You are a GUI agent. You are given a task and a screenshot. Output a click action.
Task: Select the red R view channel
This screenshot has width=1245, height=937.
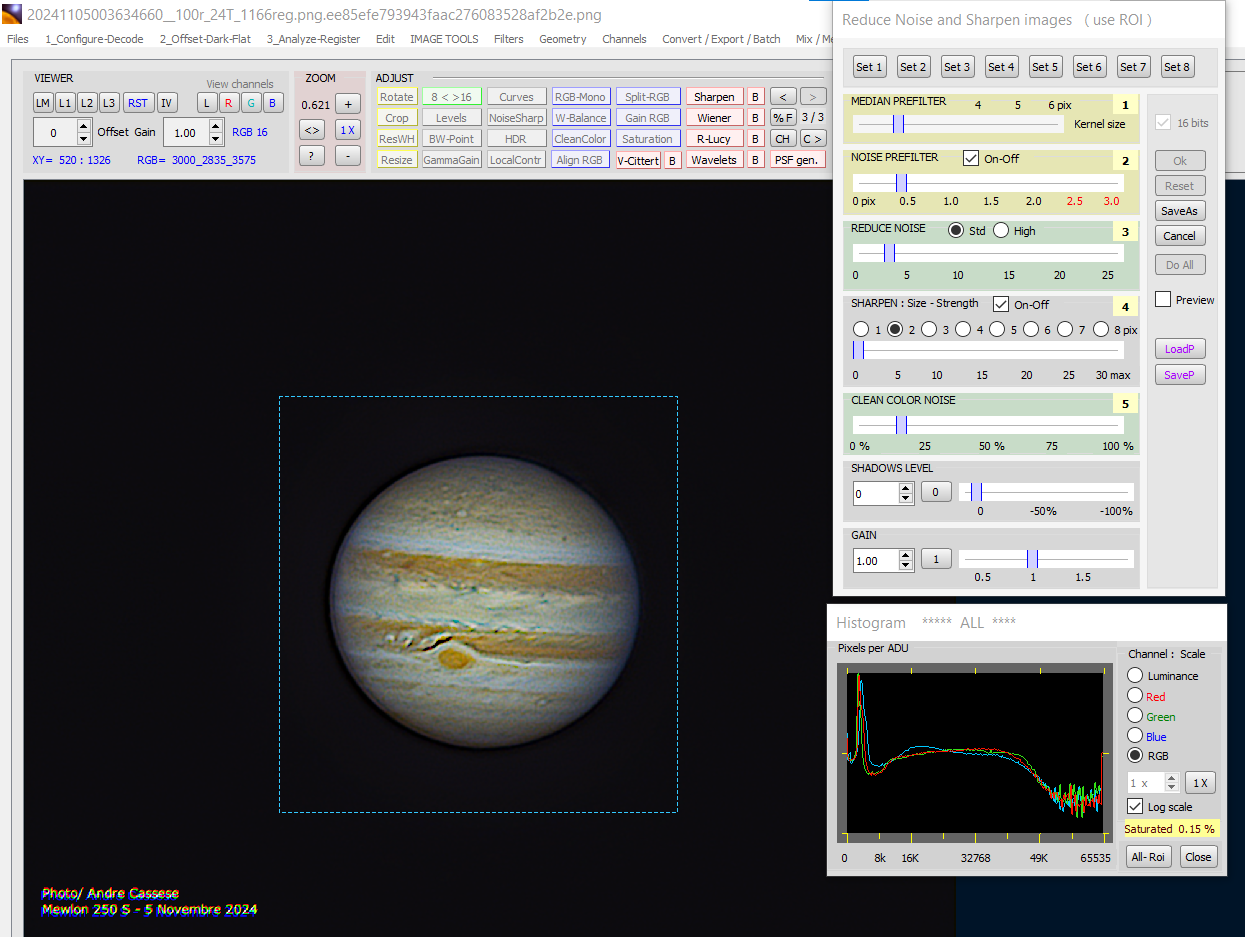(x=228, y=103)
